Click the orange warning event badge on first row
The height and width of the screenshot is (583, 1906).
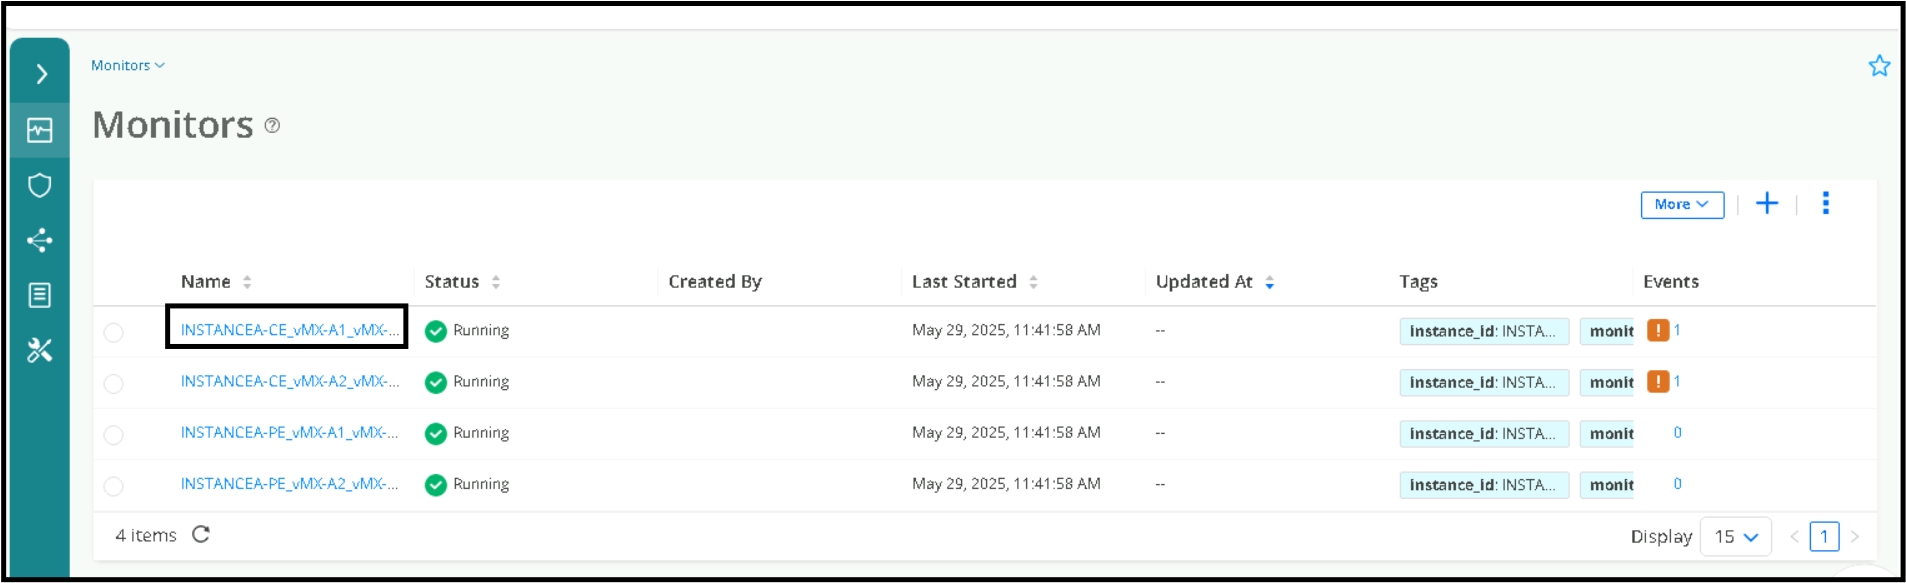coord(1659,330)
